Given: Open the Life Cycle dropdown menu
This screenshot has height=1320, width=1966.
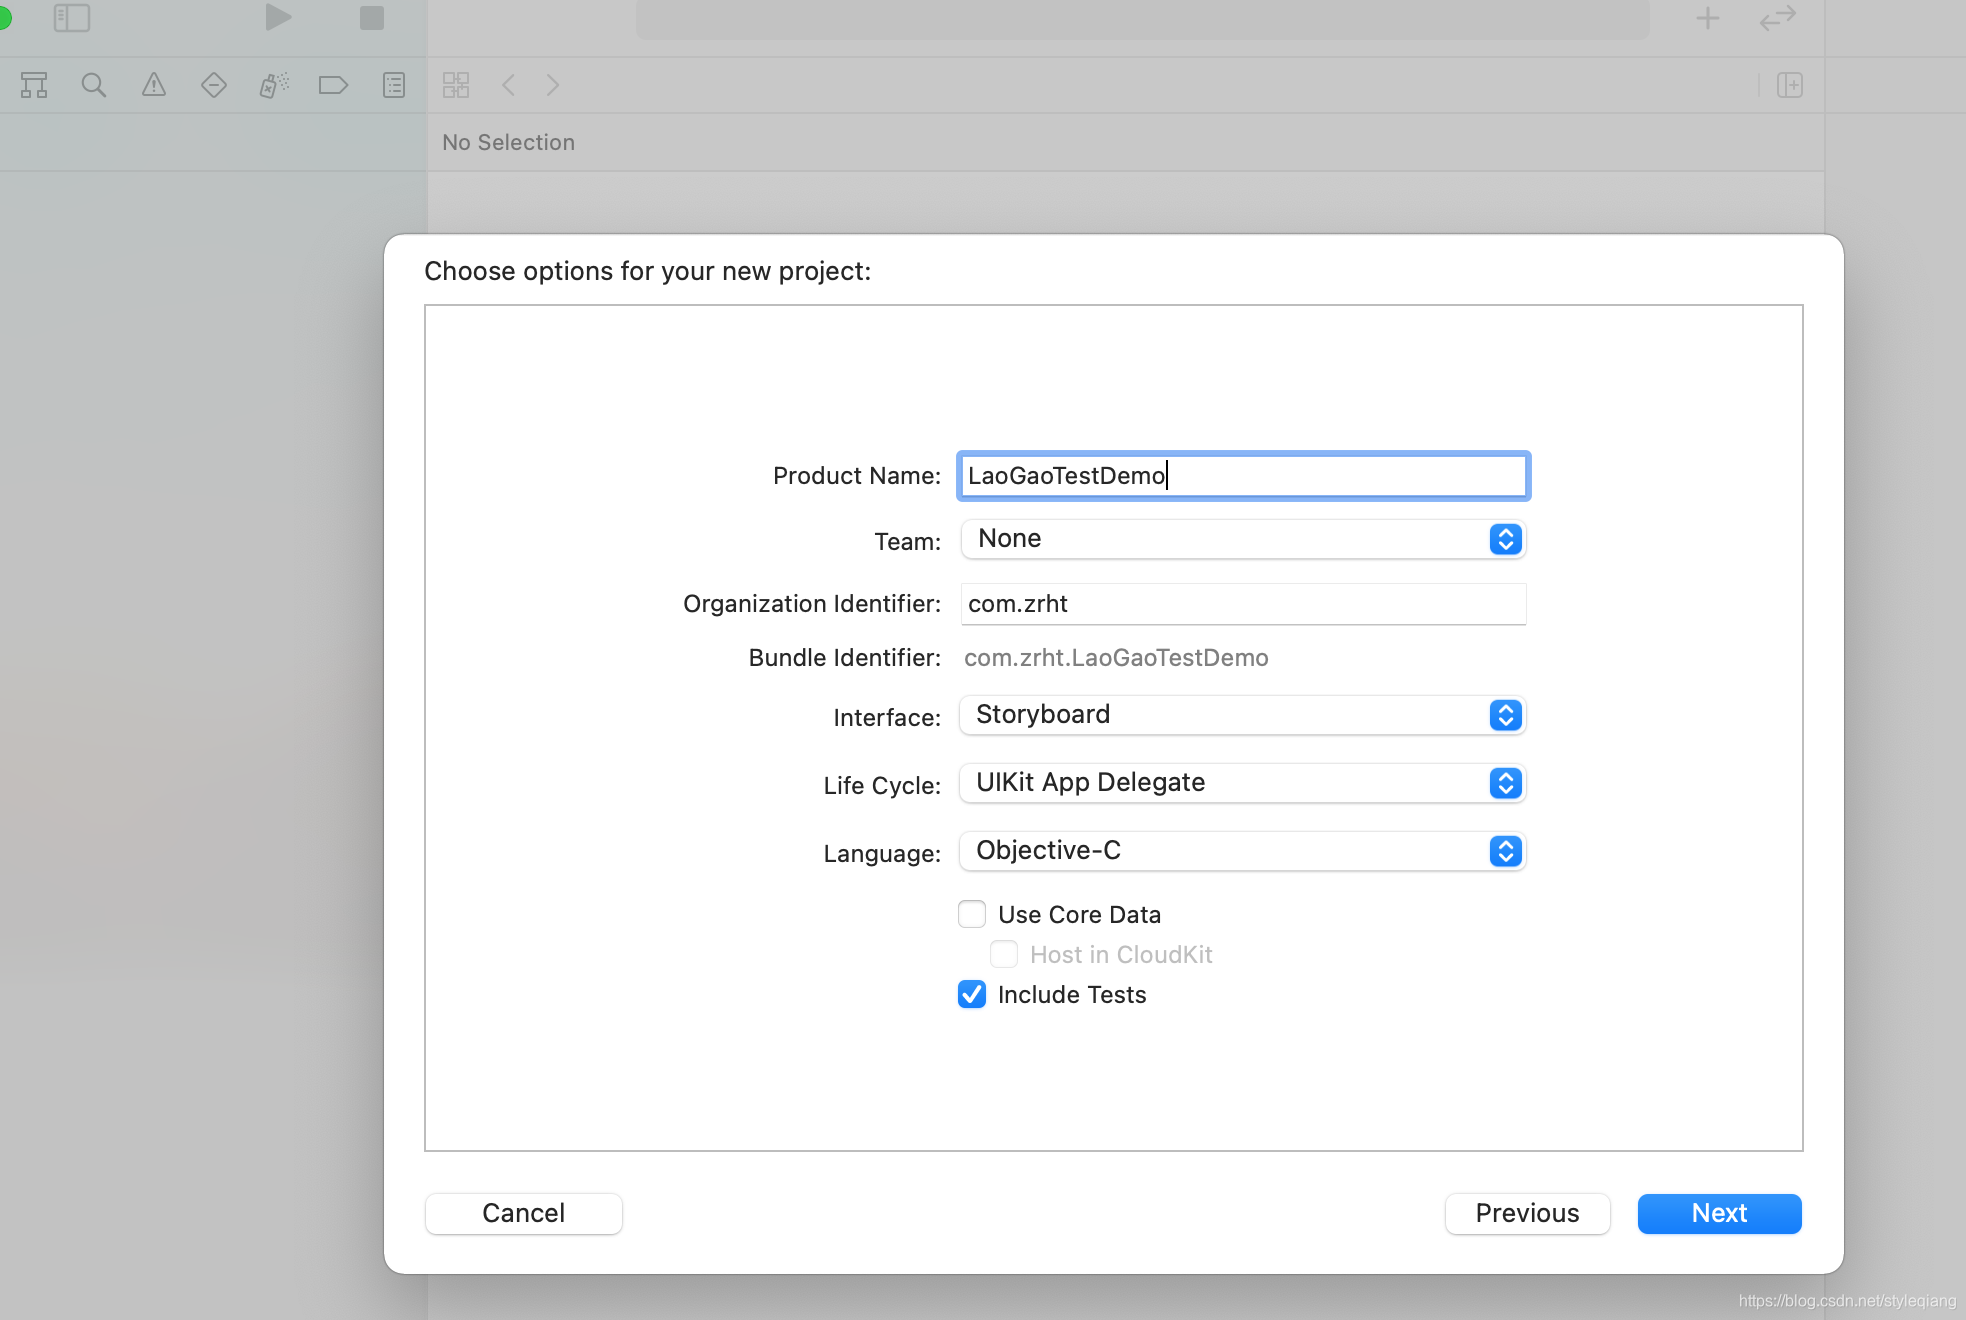Looking at the screenshot, I should pos(1242,783).
